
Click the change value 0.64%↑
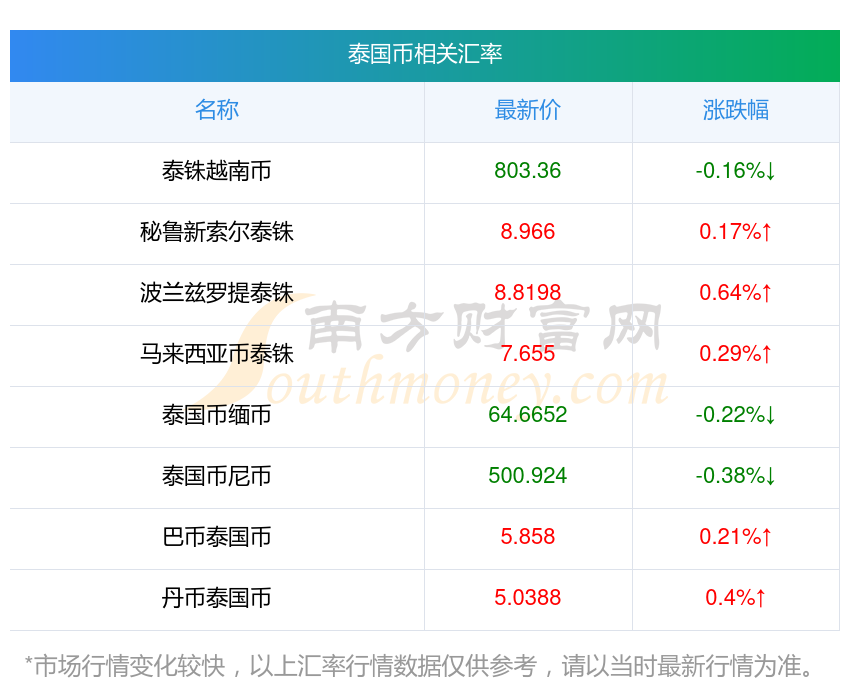[736, 293]
